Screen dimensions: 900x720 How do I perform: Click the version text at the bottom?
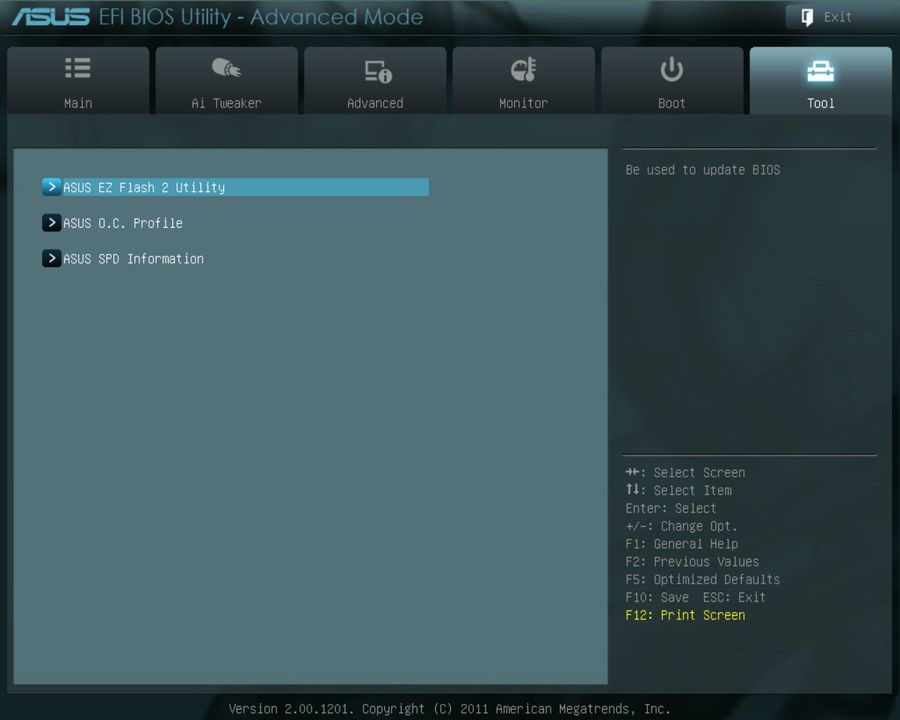pyautogui.click(x=449, y=708)
